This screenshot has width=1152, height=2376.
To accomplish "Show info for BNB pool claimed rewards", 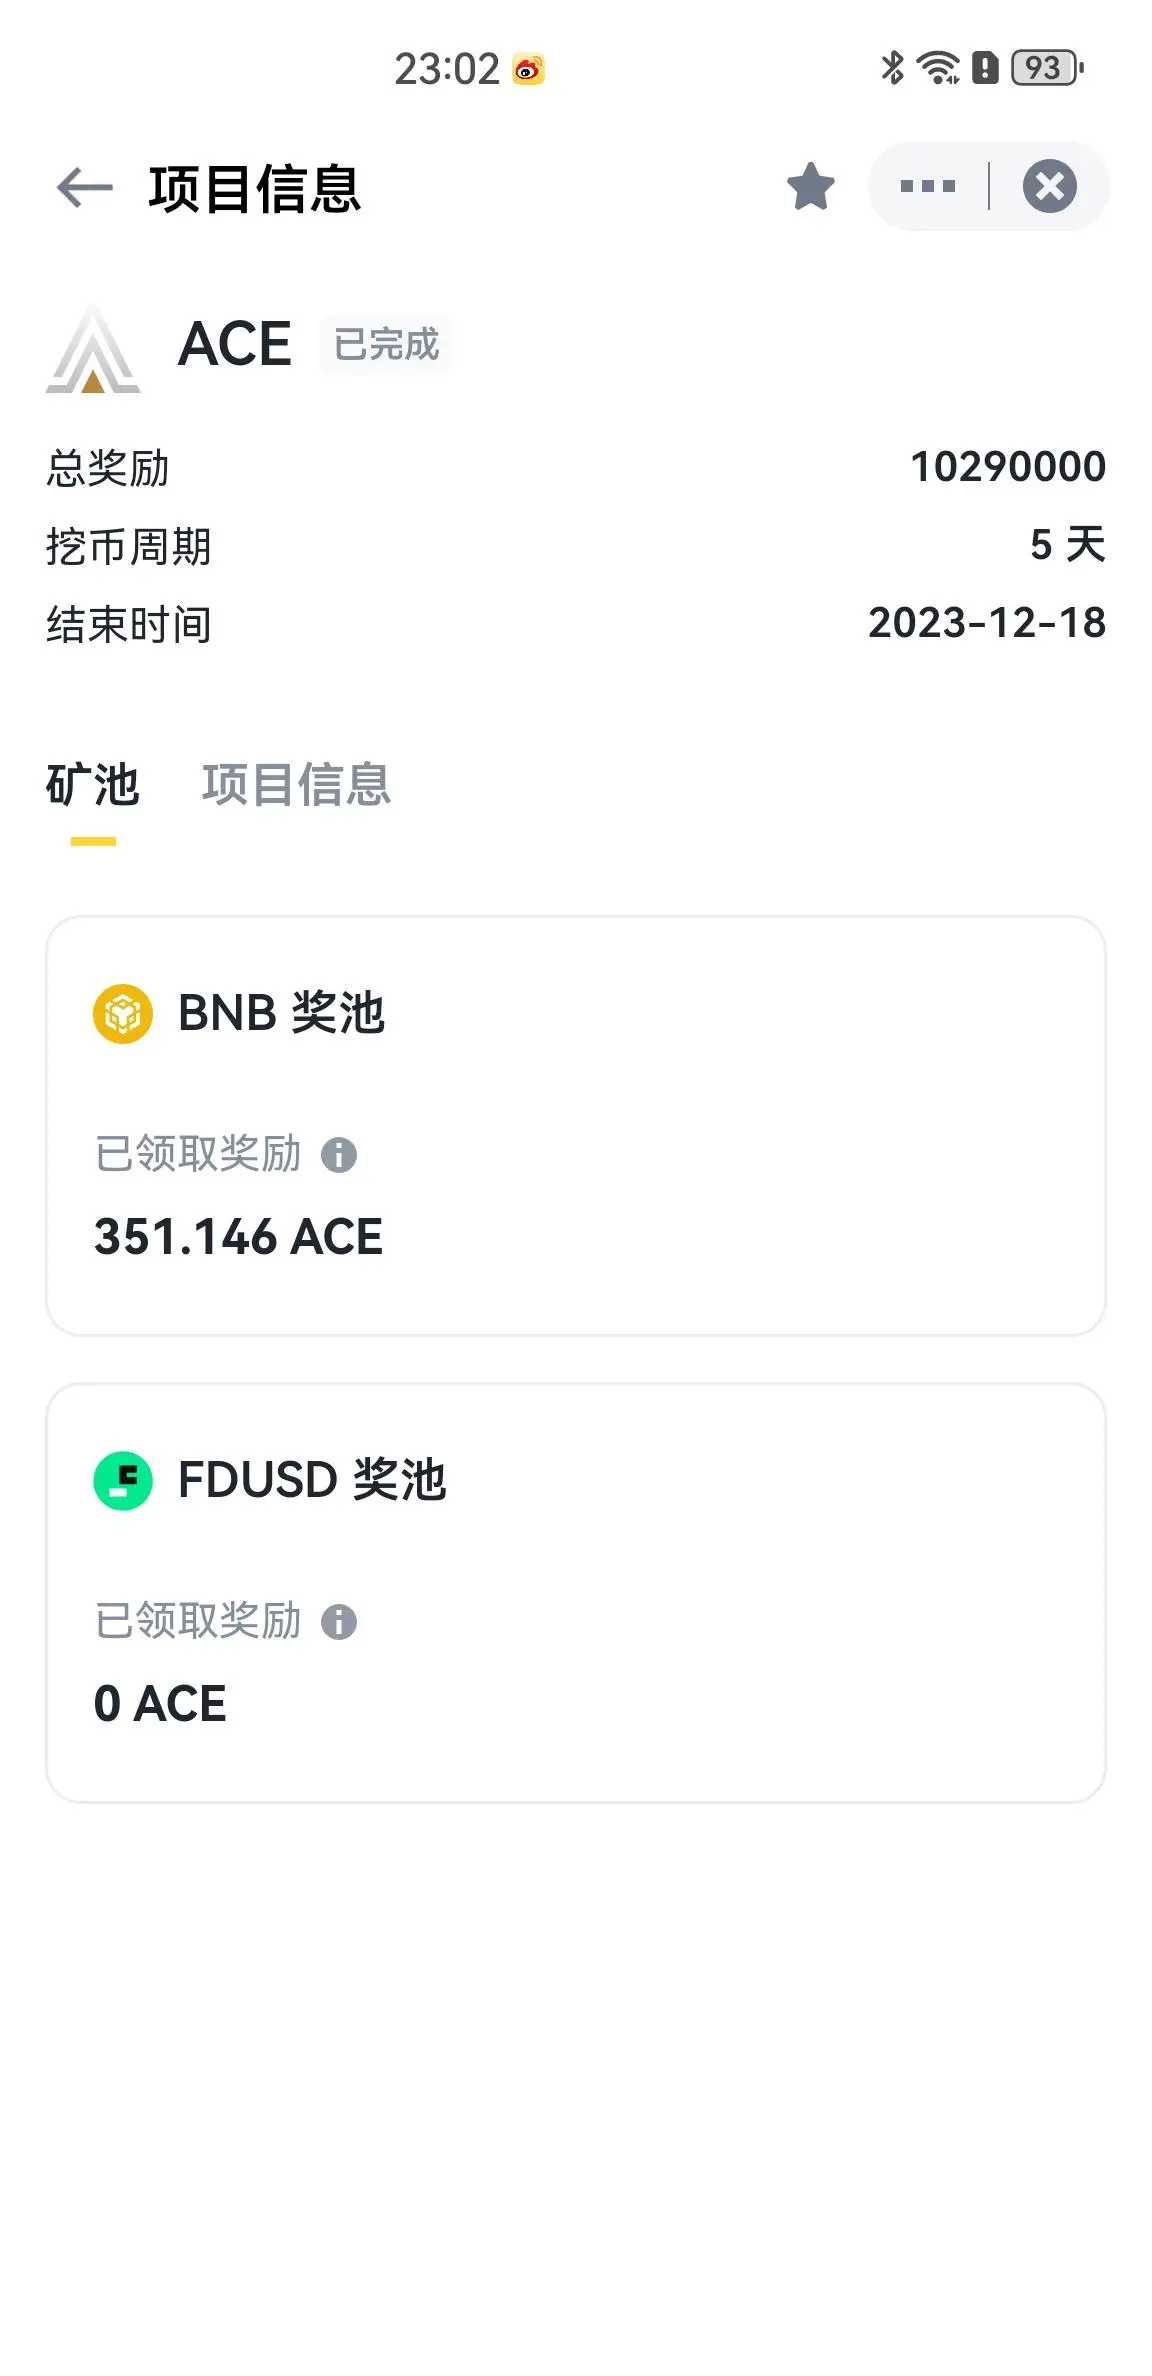I will coord(339,1155).
